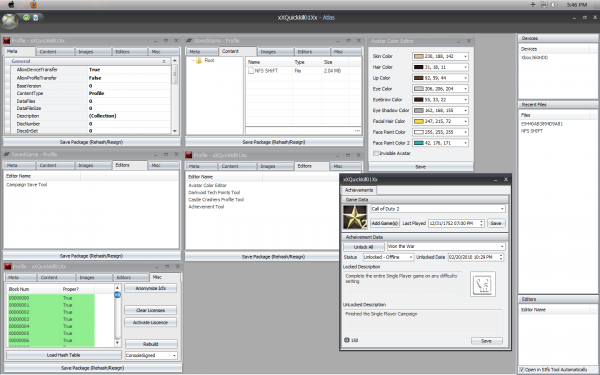Click the title icon of the SavedGame window with NFS SHIFT
The height and width of the screenshot is (375, 600).
coord(189,41)
